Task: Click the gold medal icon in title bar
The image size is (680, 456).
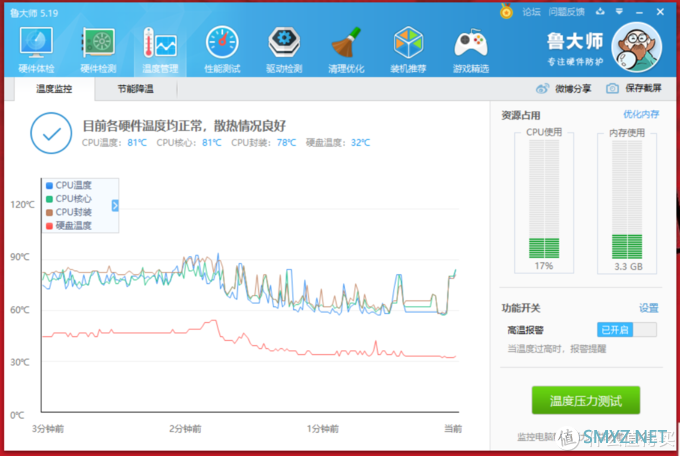Action: tap(506, 11)
